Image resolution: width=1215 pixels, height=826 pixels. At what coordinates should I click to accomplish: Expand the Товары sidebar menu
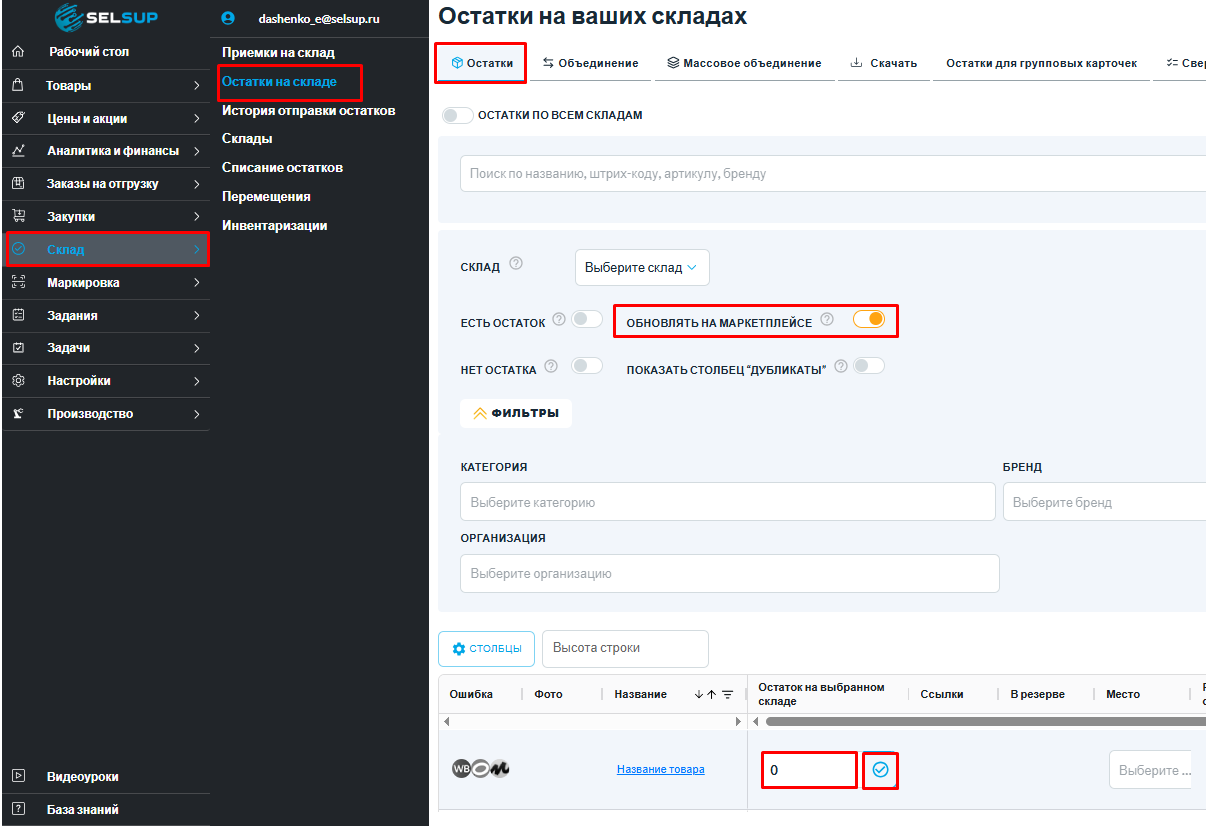click(105, 86)
